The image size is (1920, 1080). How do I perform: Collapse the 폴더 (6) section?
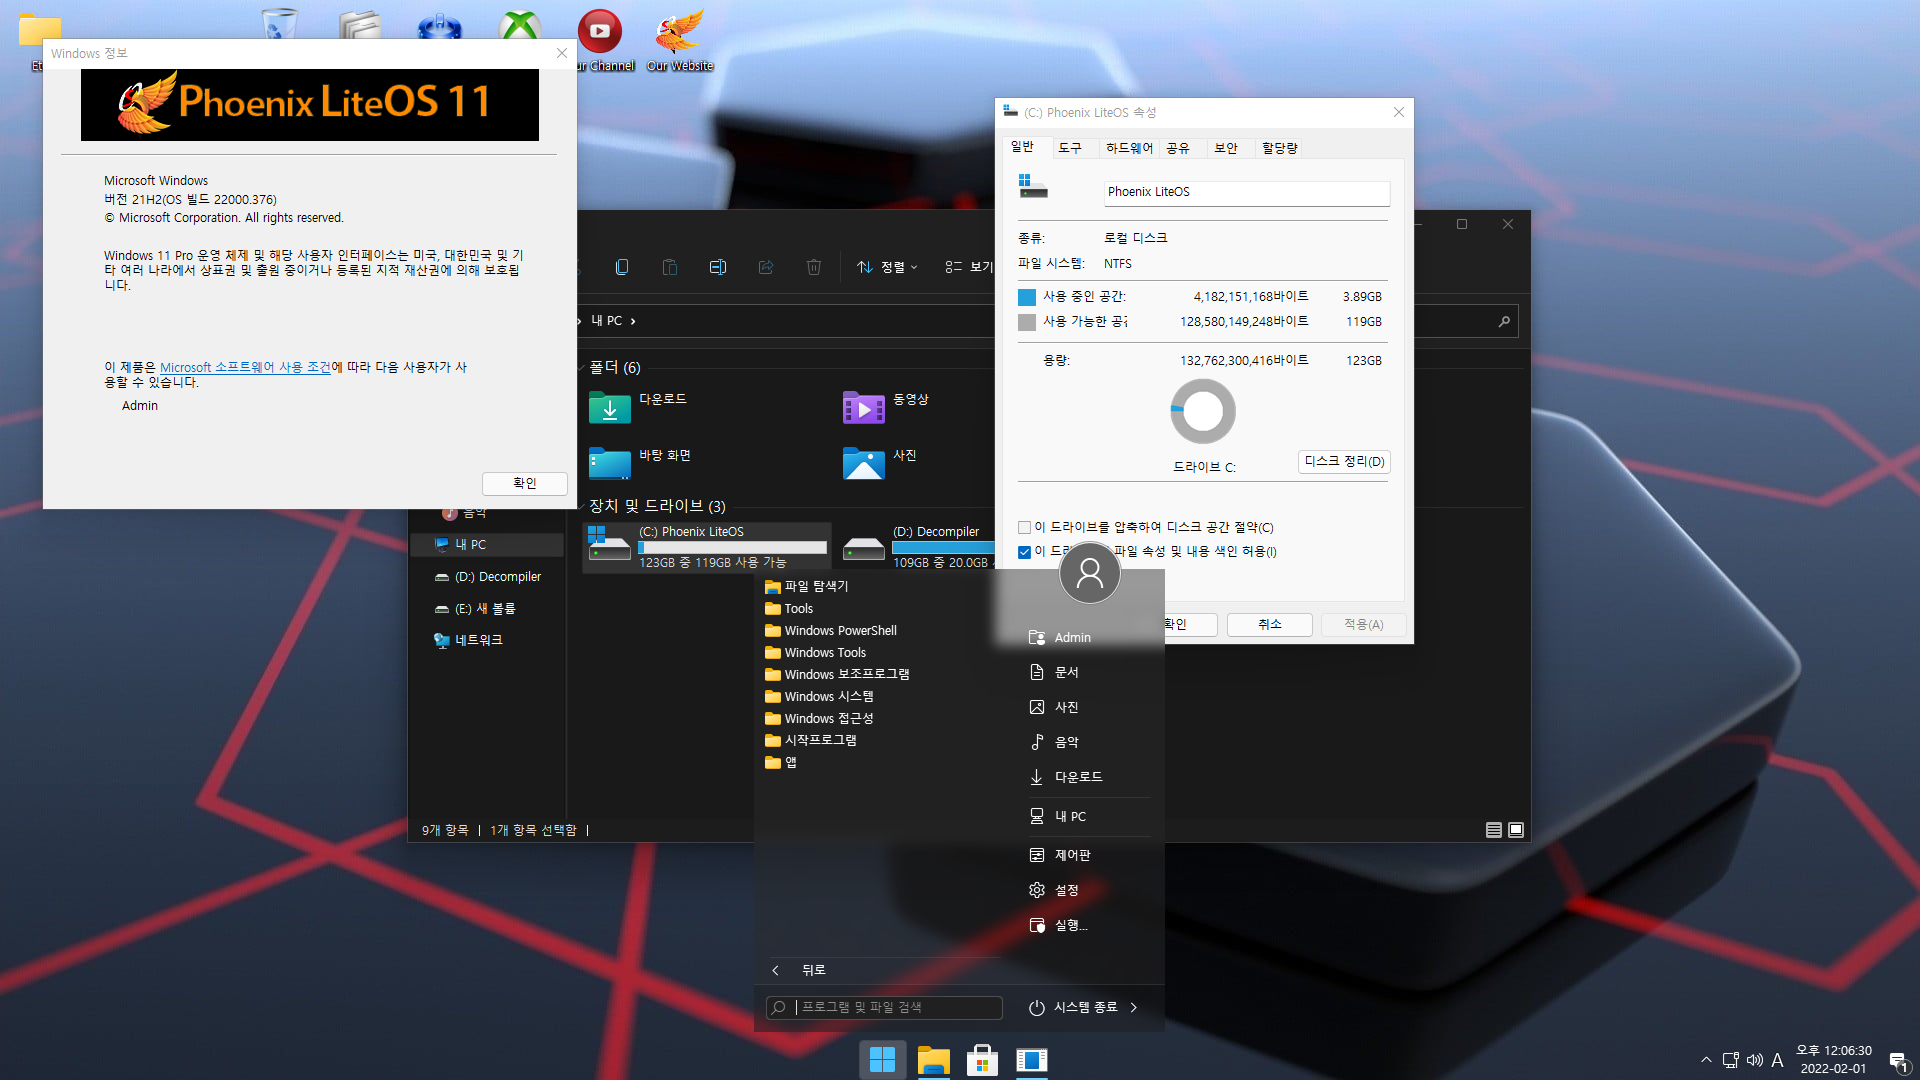[582, 368]
